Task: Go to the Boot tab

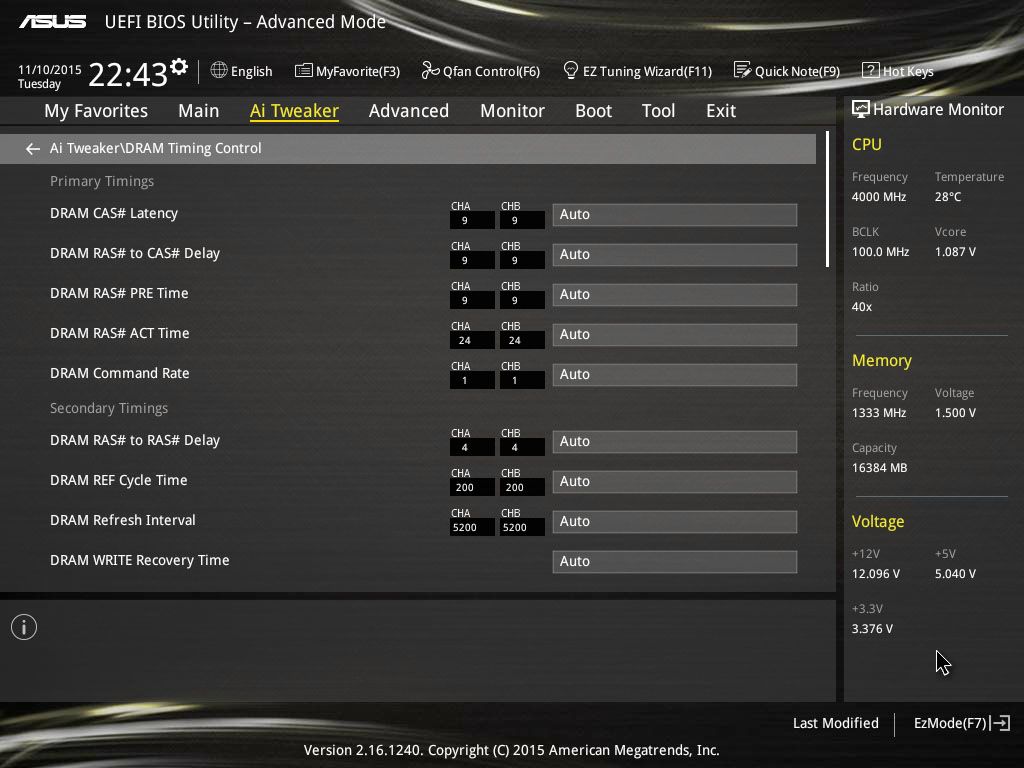Action: coord(593,111)
